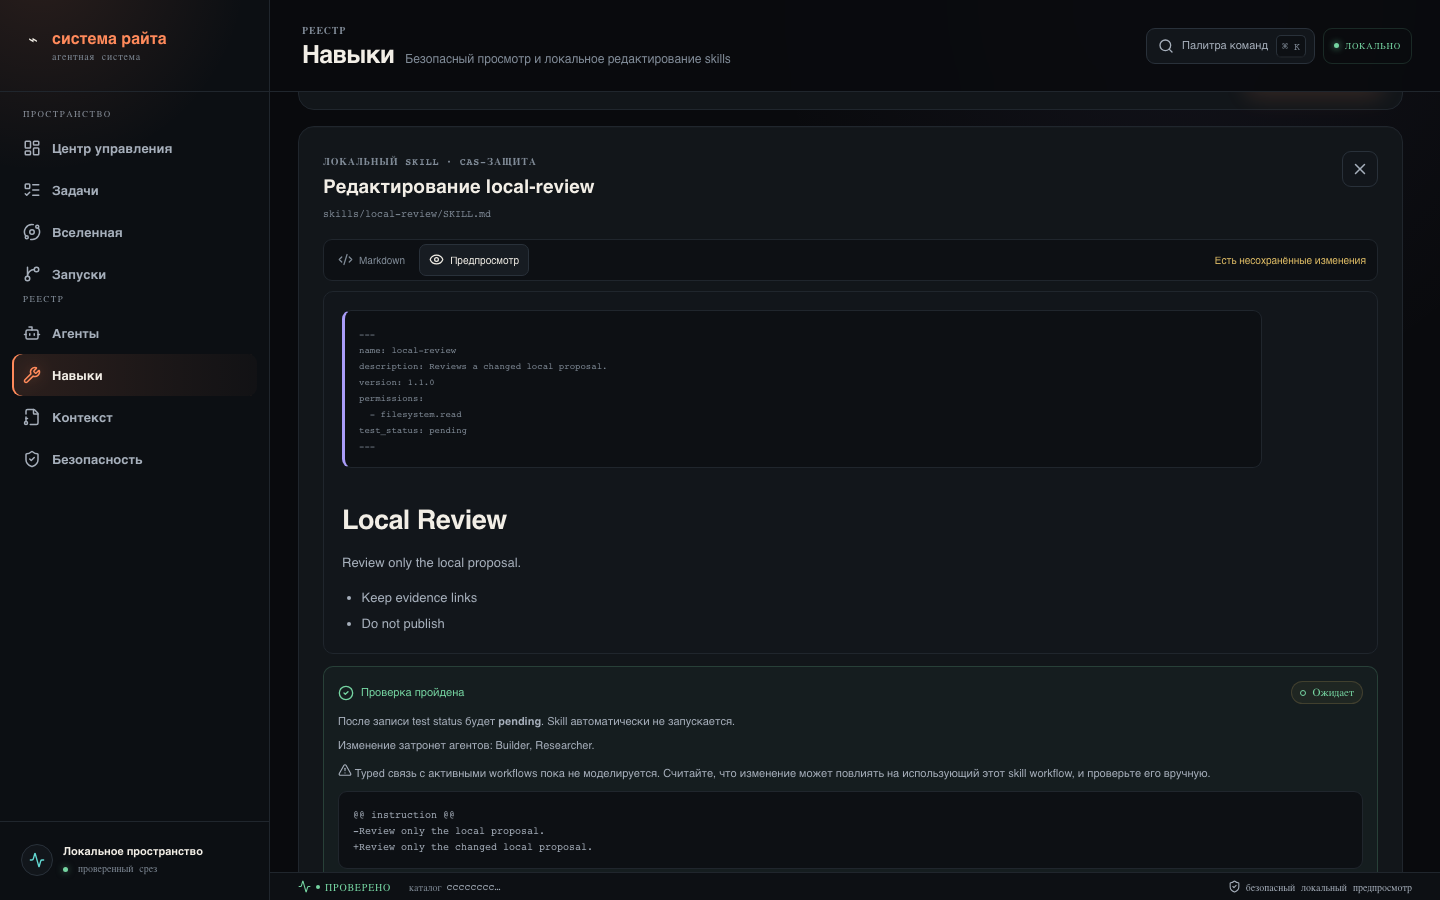
Task: Select Навыки in the sidebar
Action: (134, 375)
